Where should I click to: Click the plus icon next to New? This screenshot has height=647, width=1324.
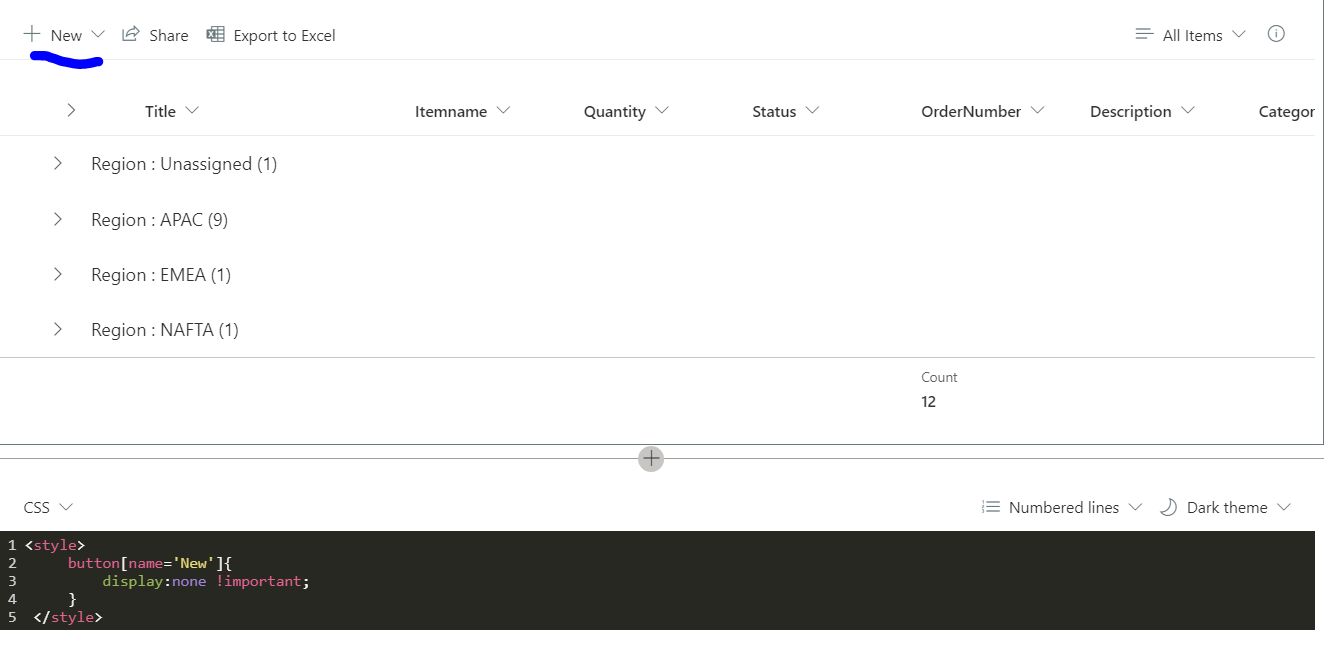click(x=33, y=34)
